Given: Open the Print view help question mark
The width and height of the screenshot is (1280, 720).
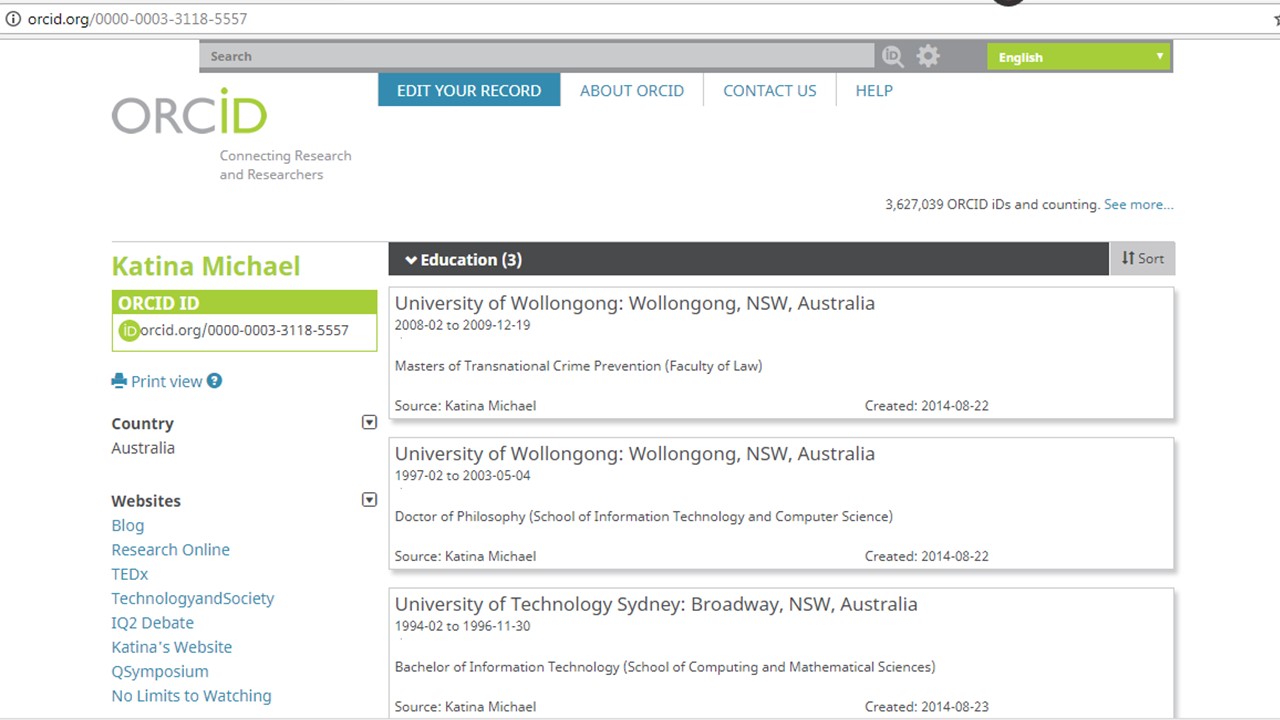Looking at the screenshot, I should tap(214, 381).
